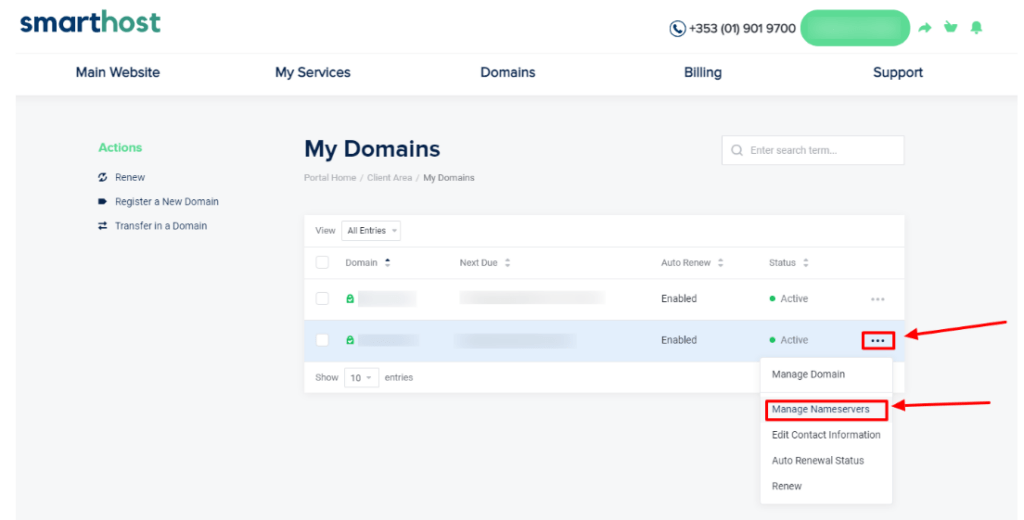Check the first domain row checkbox
The image size is (1024, 520).
pyautogui.click(x=322, y=299)
